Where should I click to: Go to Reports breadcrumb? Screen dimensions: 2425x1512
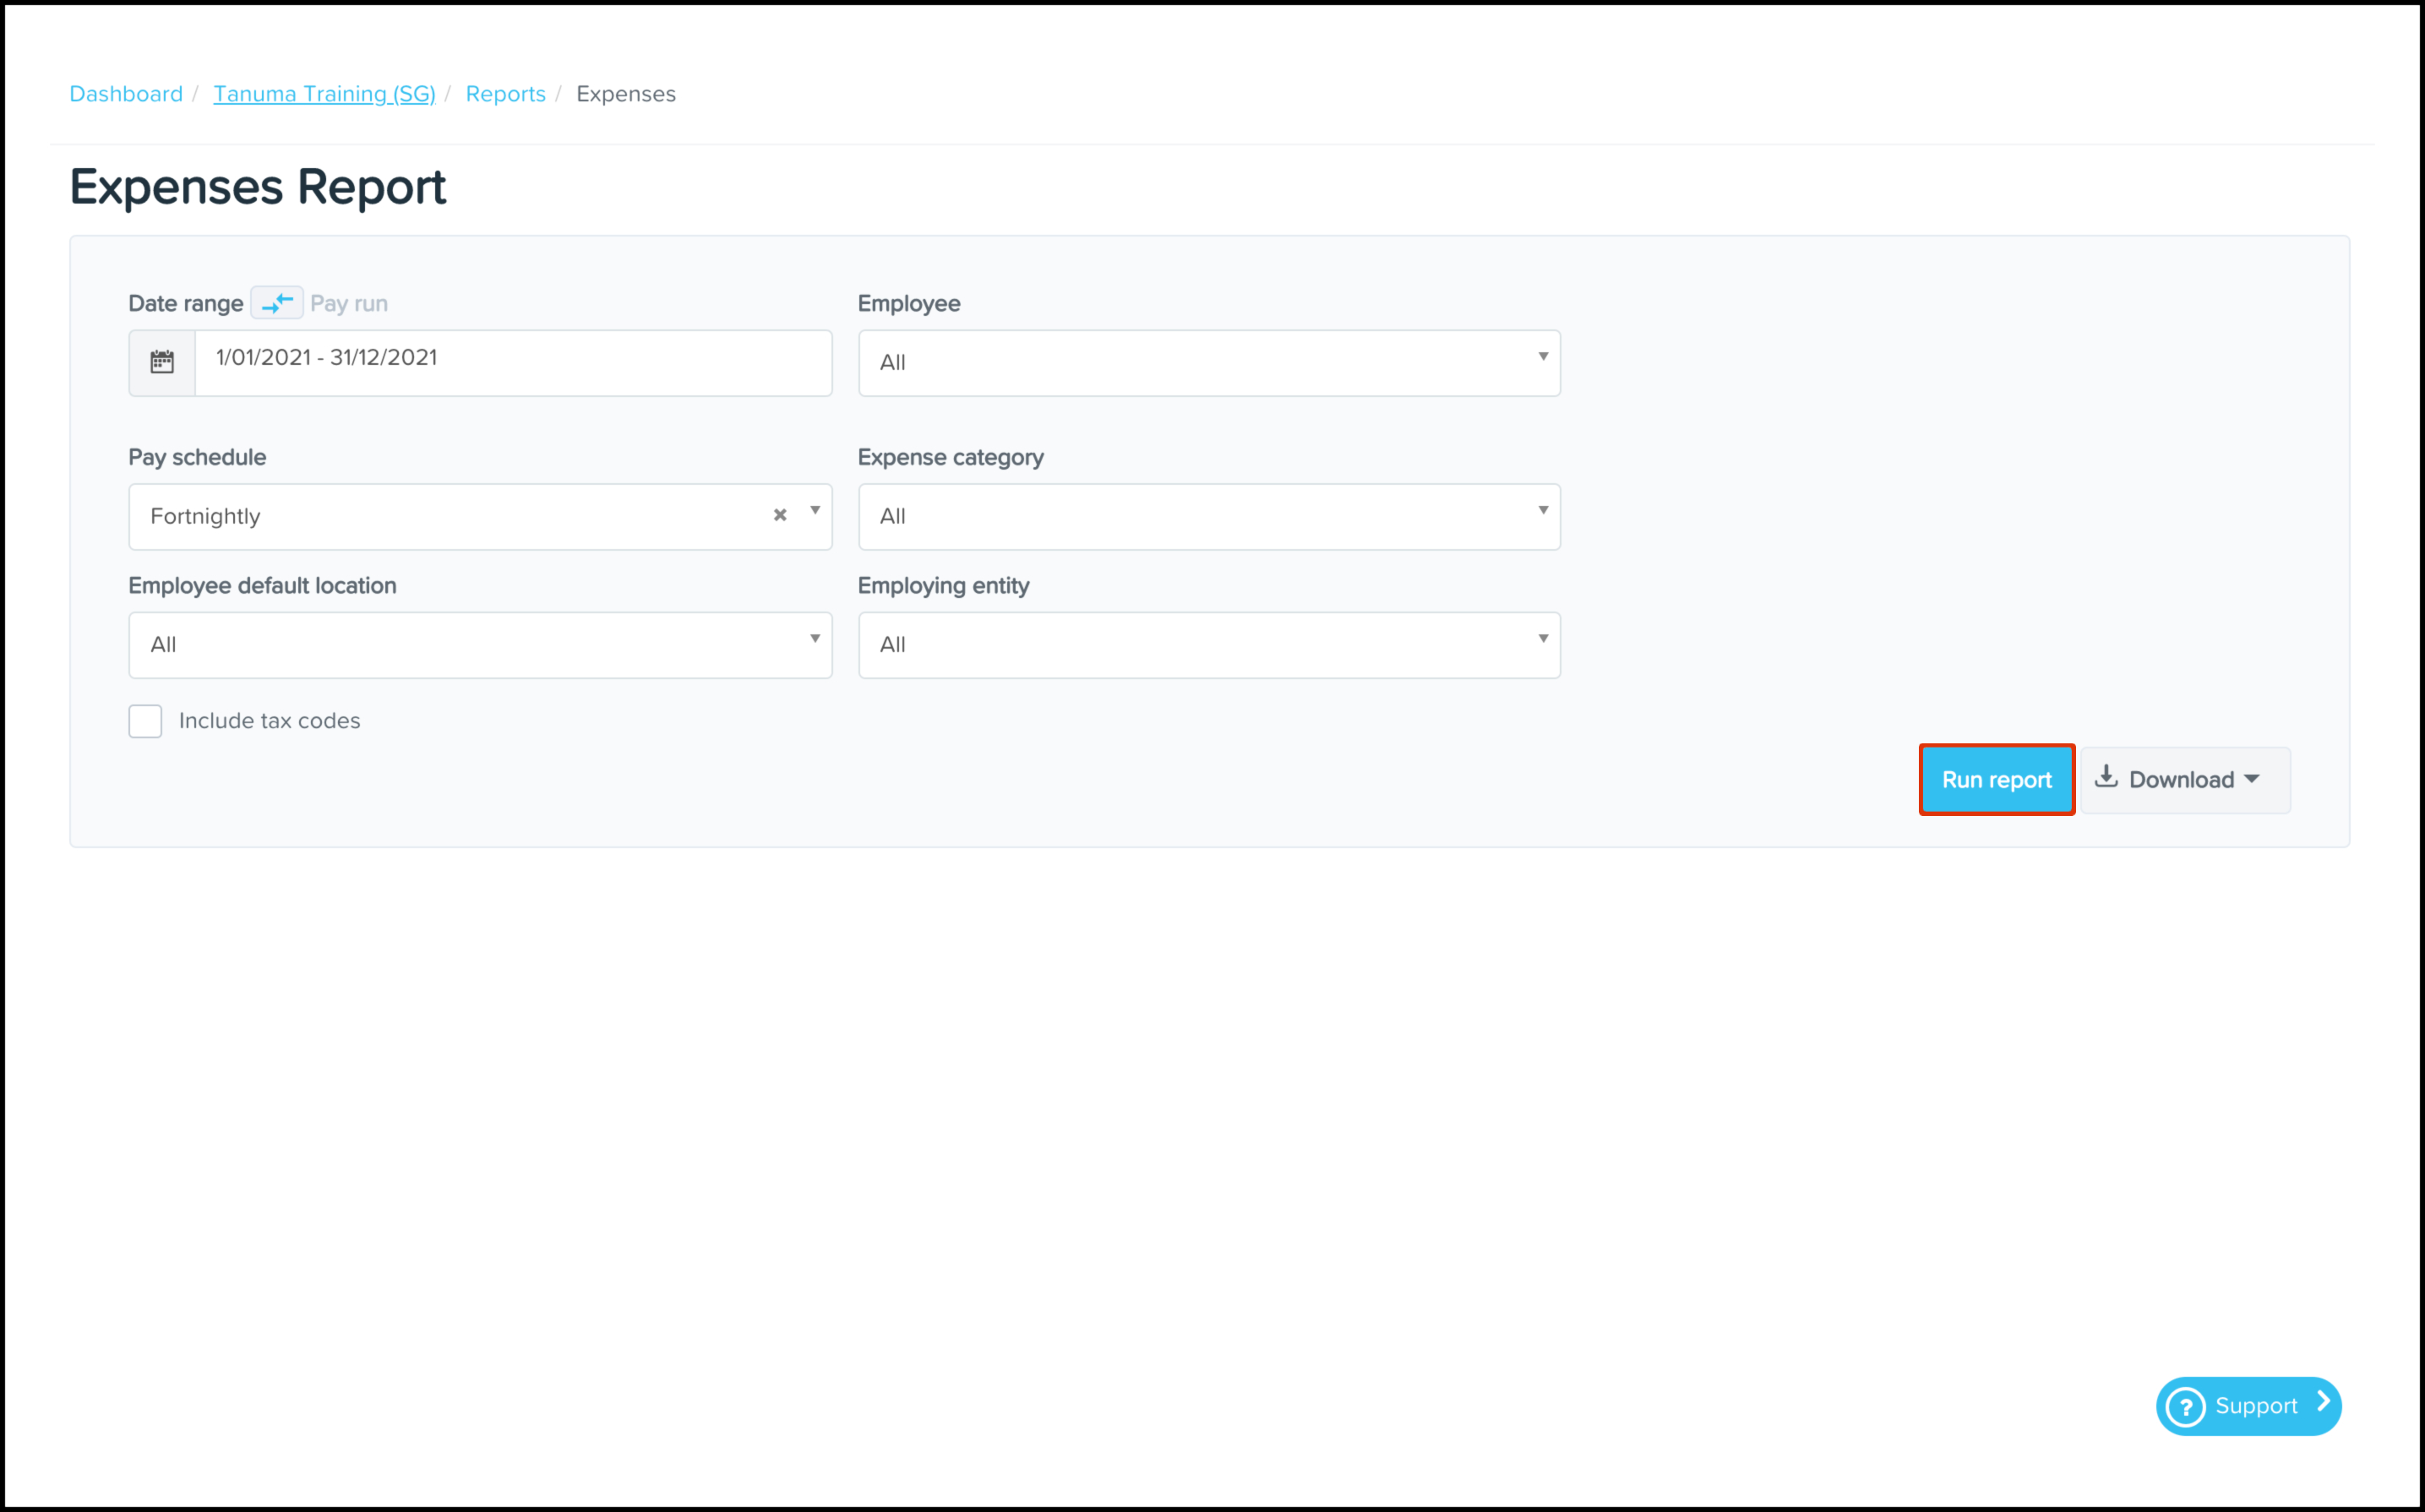click(505, 94)
